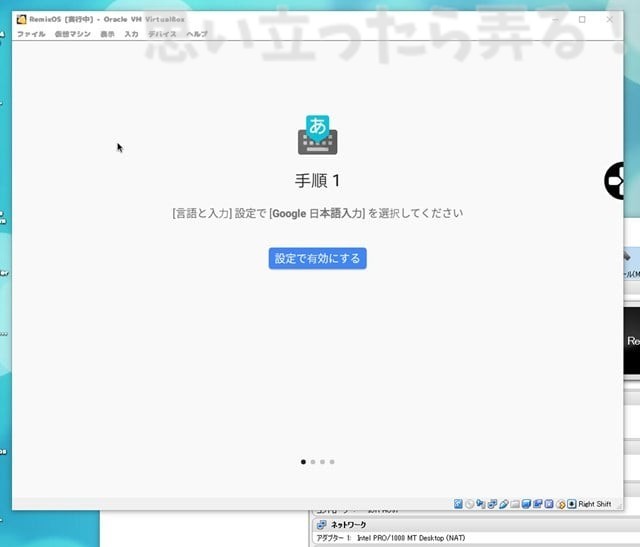Click the VM processor features status icon

click(x=549, y=504)
